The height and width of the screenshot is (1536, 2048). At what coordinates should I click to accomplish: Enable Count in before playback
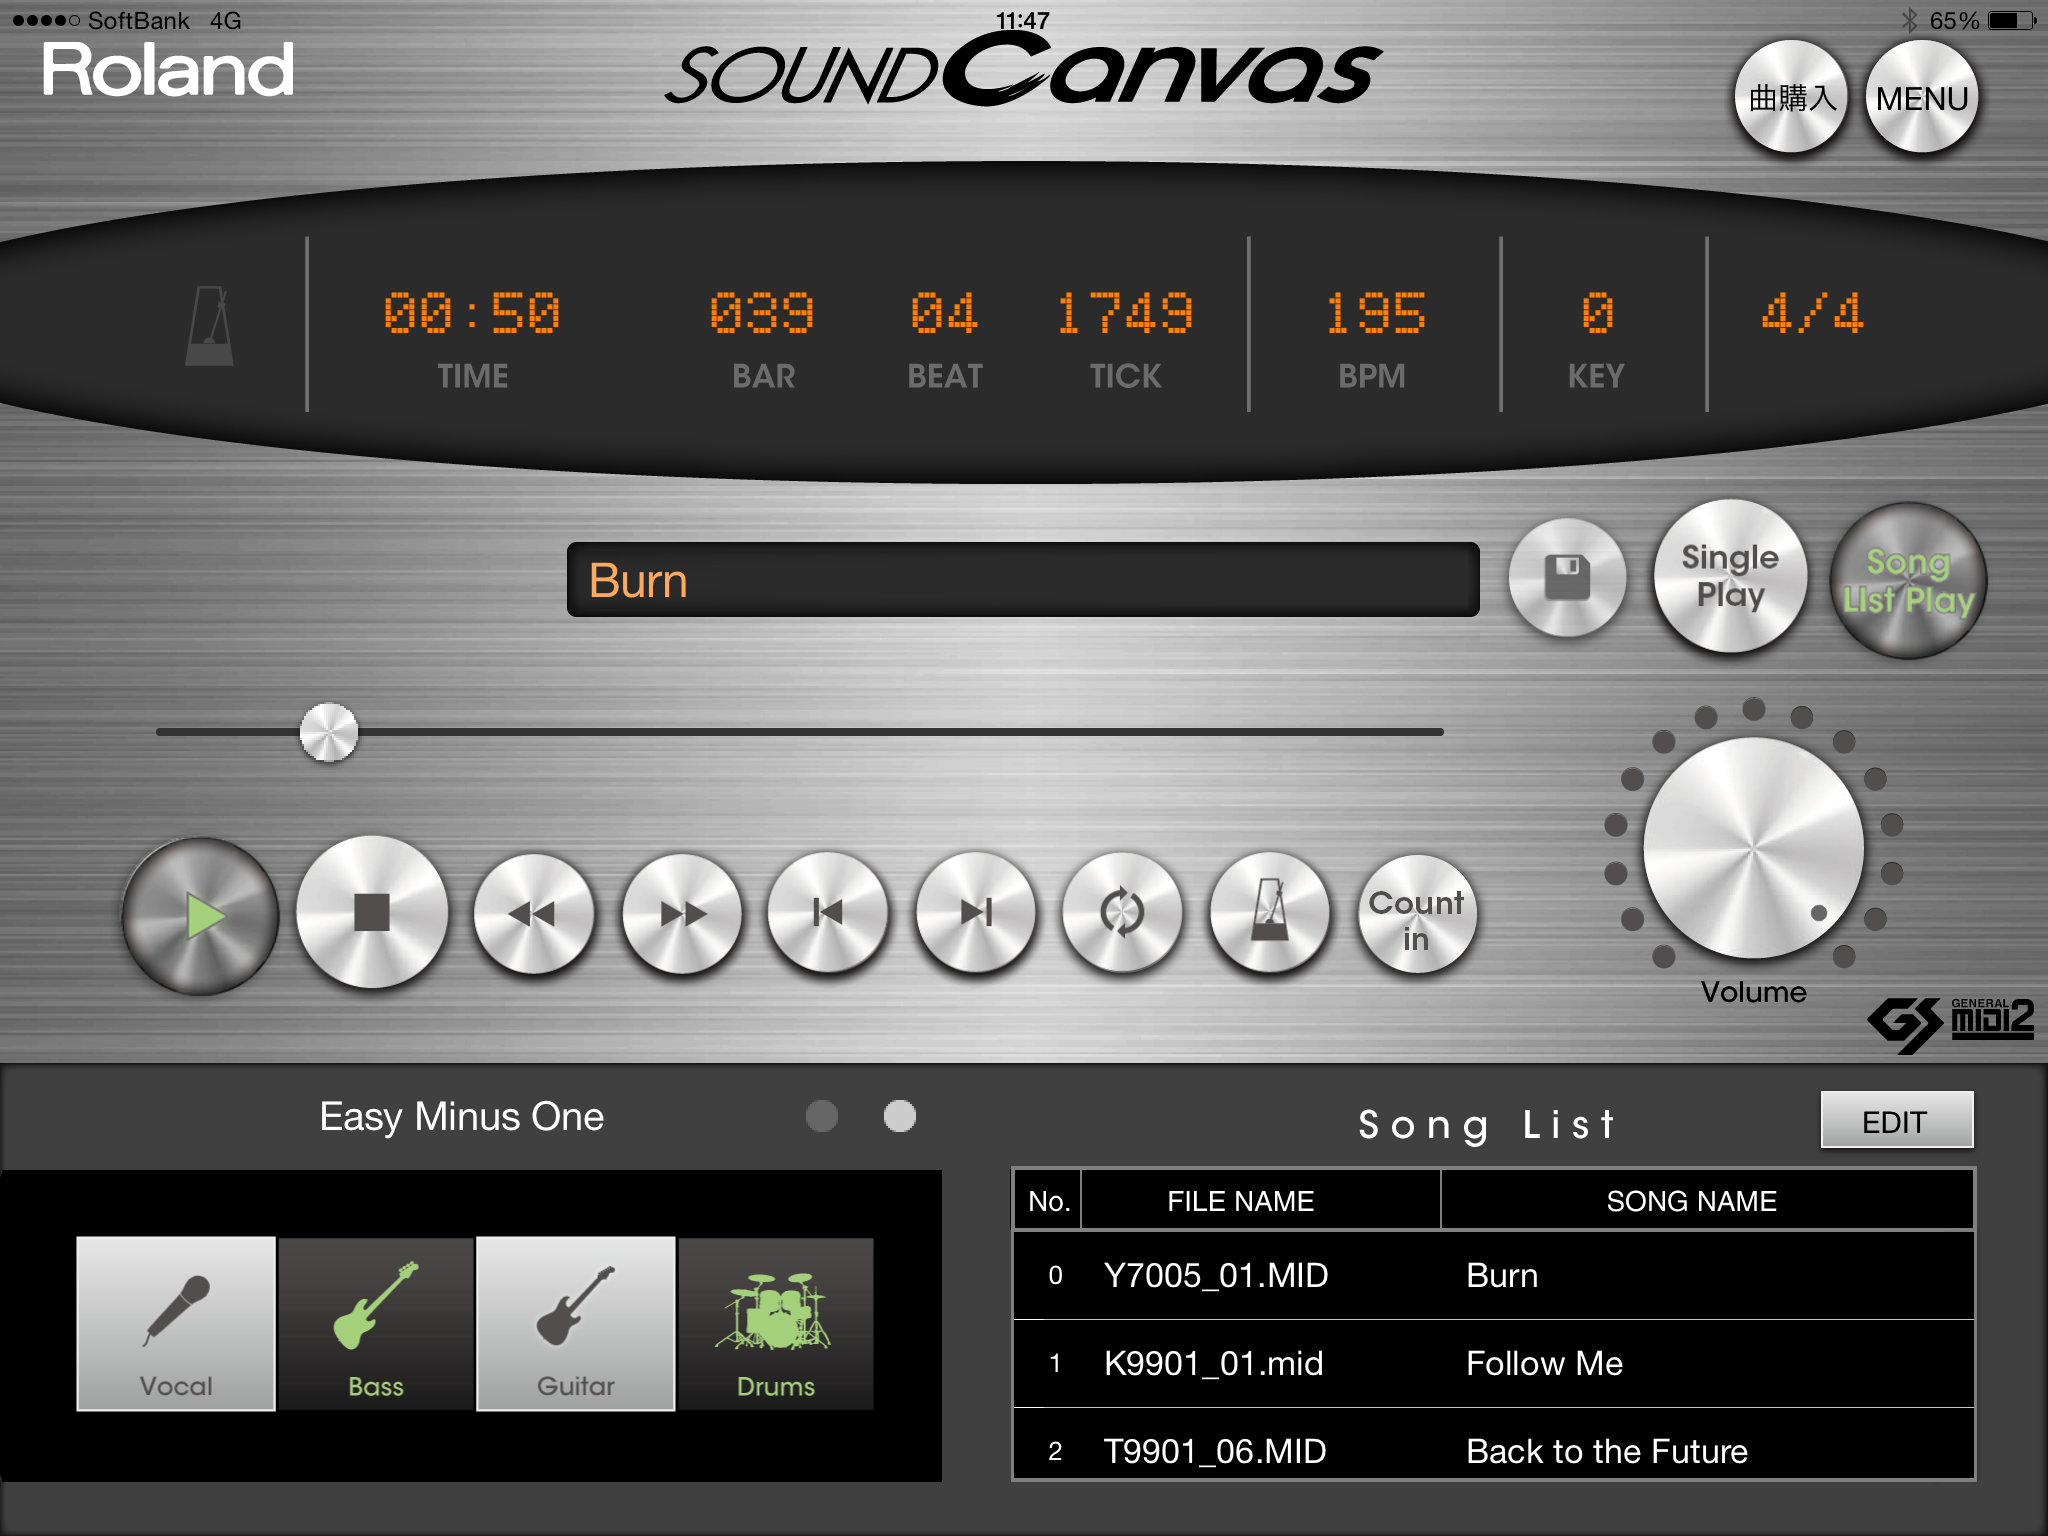1416,915
